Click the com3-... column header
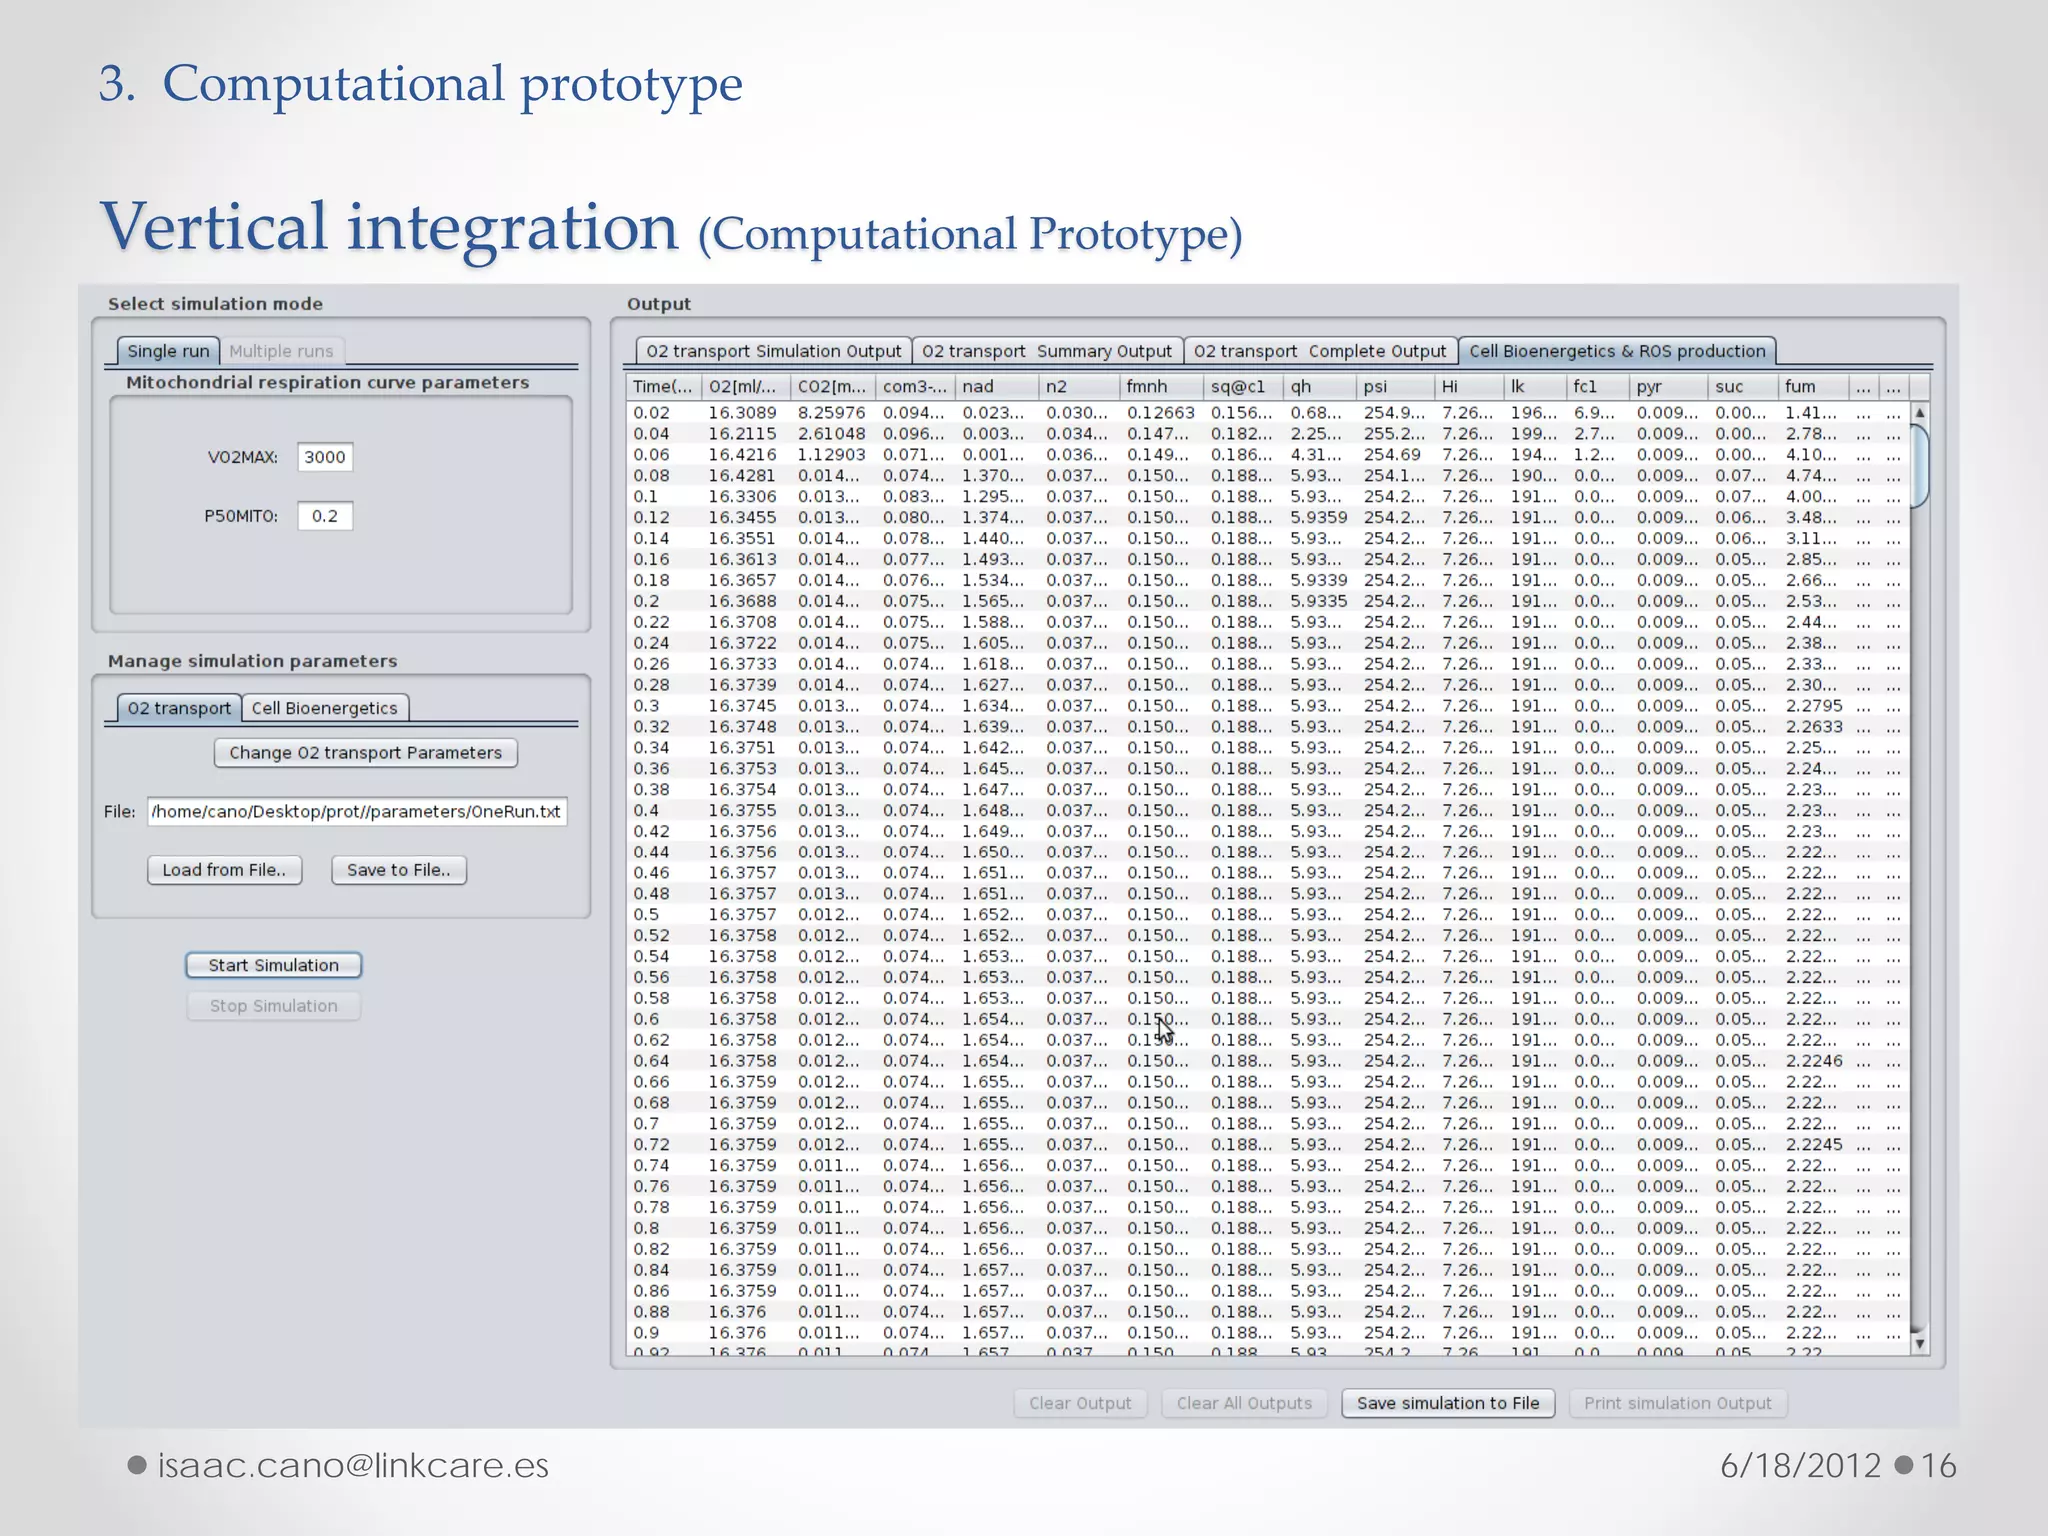 click(915, 387)
